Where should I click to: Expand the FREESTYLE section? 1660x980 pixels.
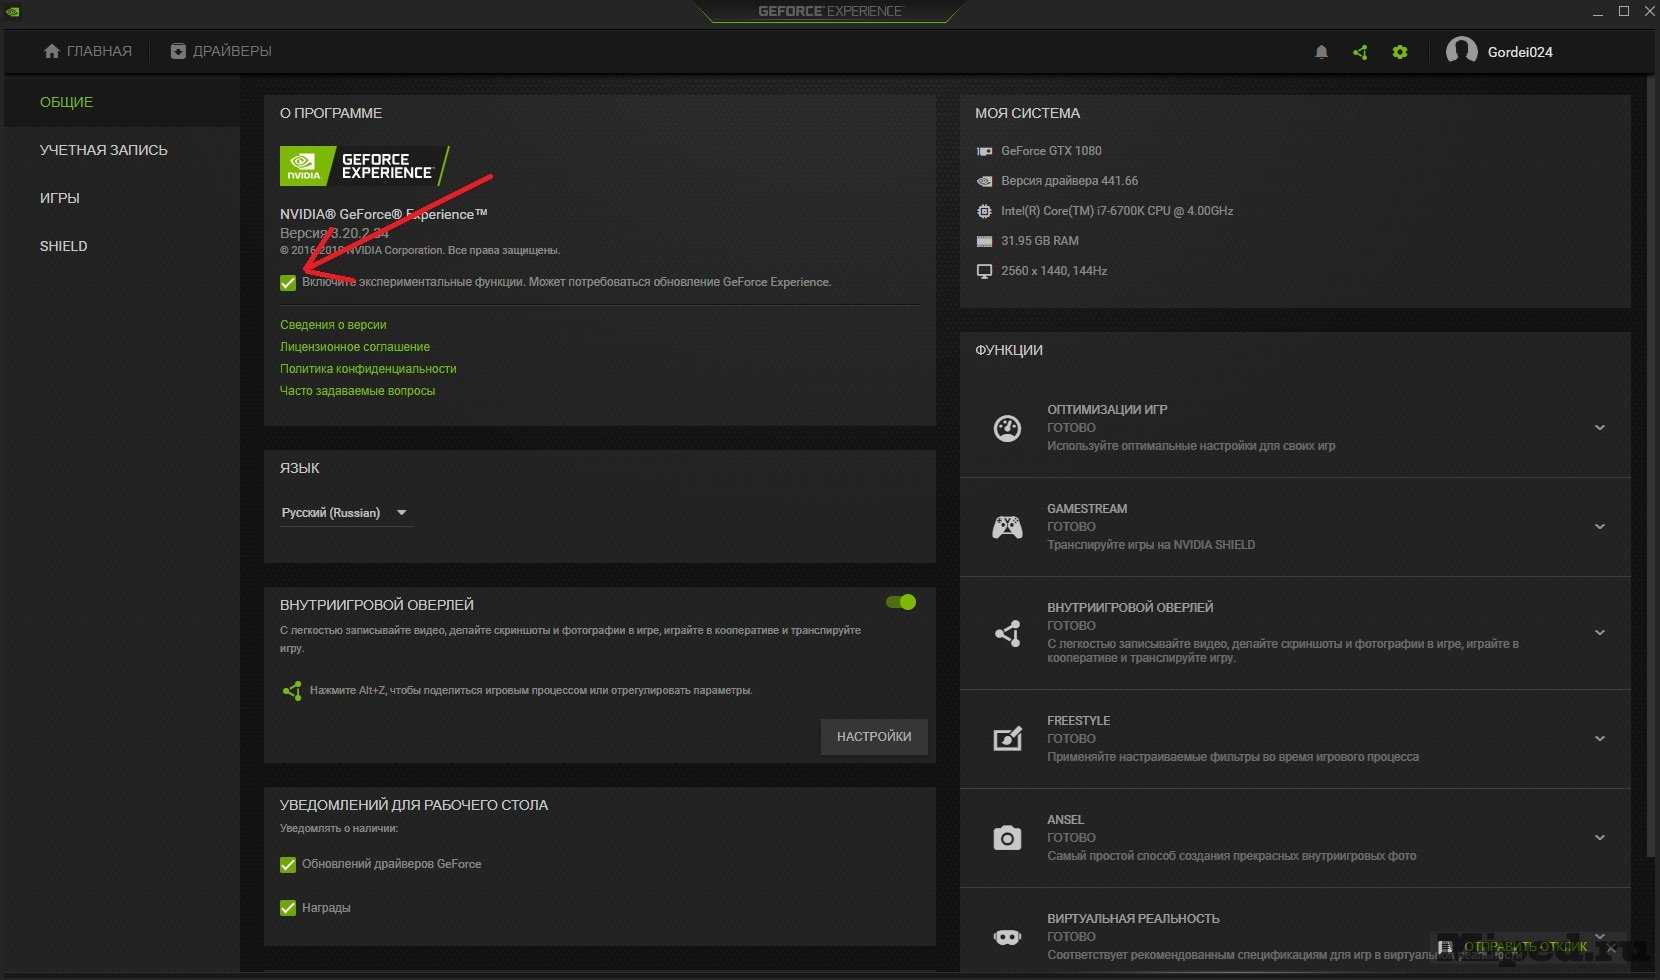pos(1599,739)
